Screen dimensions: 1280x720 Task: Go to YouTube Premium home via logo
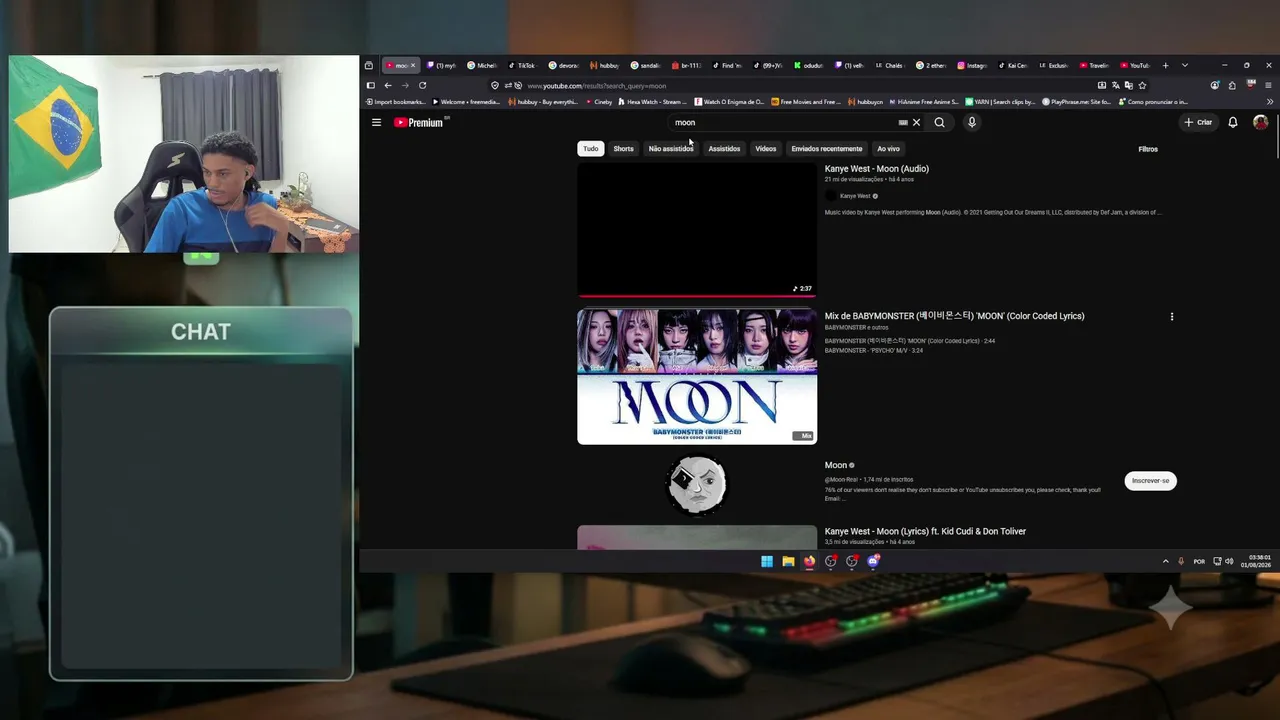(418, 122)
